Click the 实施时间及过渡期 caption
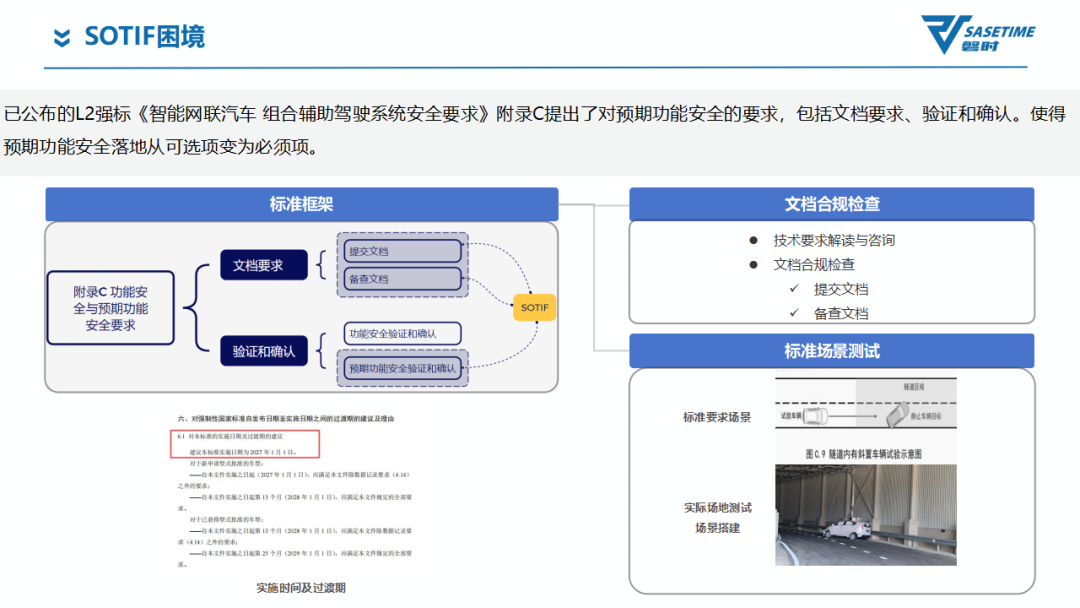Image resolution: width=1080 pixels, height=608 pixels. [301, 588]
